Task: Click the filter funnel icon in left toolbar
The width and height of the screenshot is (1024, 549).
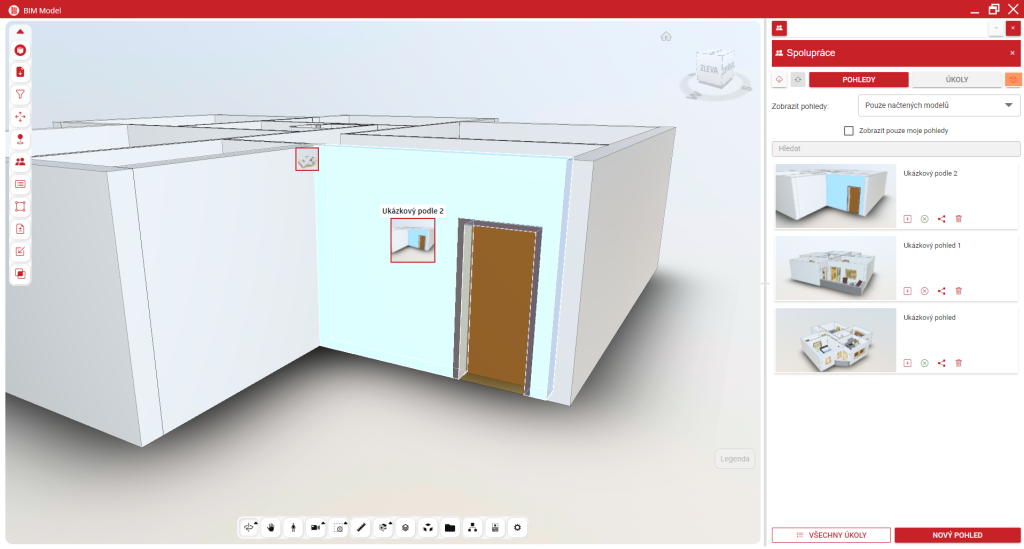Action: tap(20, 94)
